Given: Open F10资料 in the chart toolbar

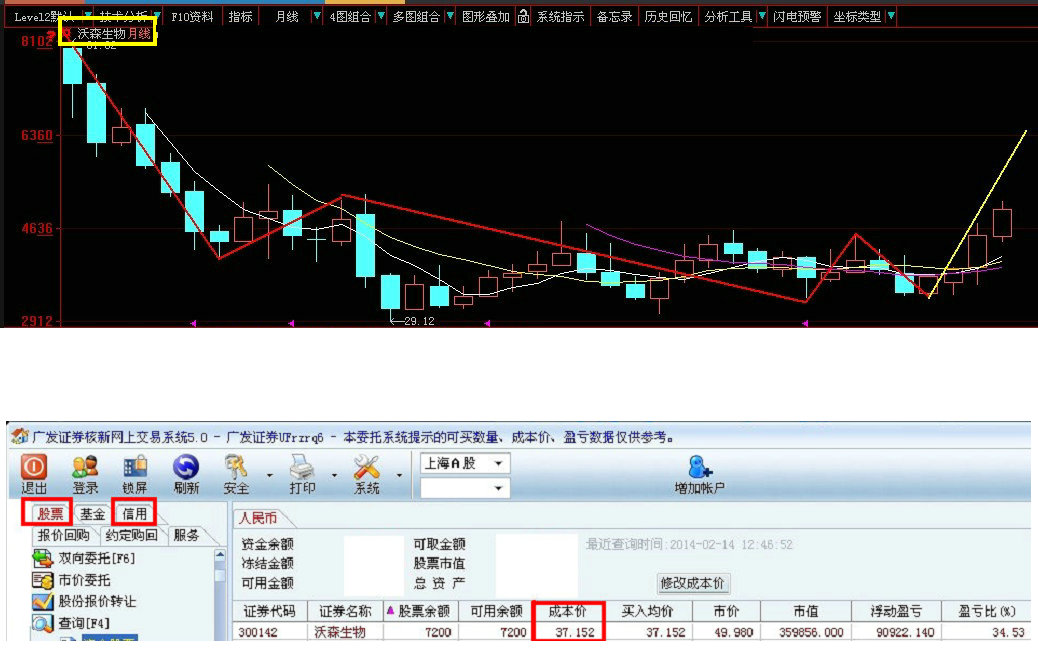Looking at the screenshot, I should pyautogui.click(x=193, y=17).
